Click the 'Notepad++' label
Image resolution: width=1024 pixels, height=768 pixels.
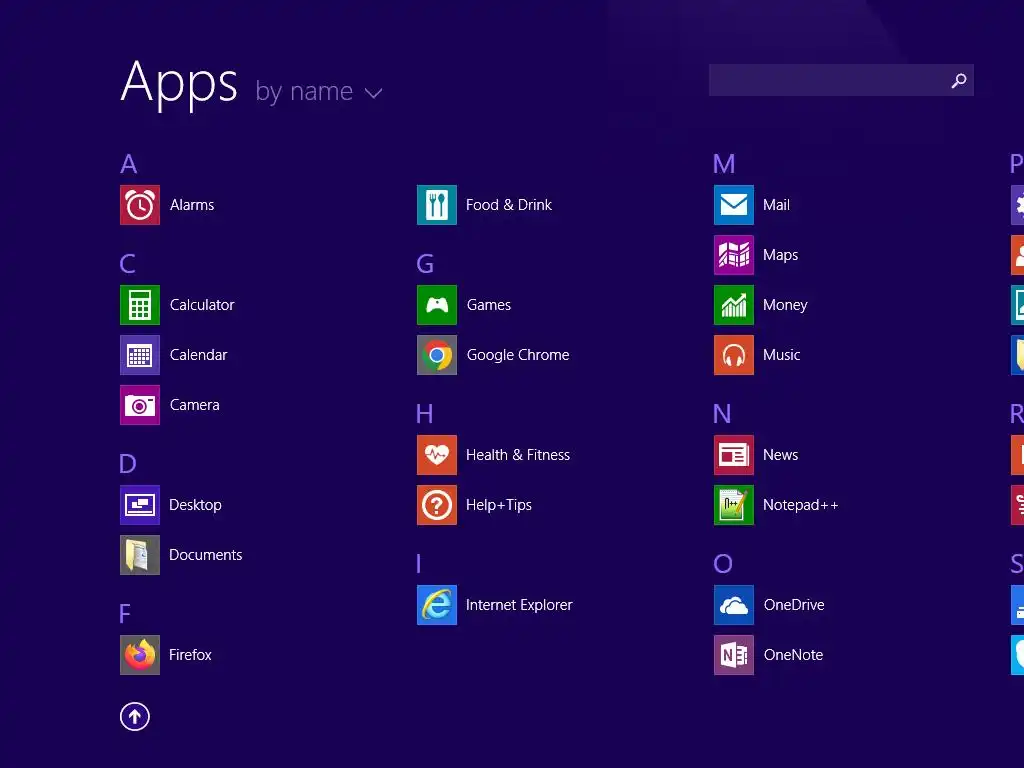801,505
